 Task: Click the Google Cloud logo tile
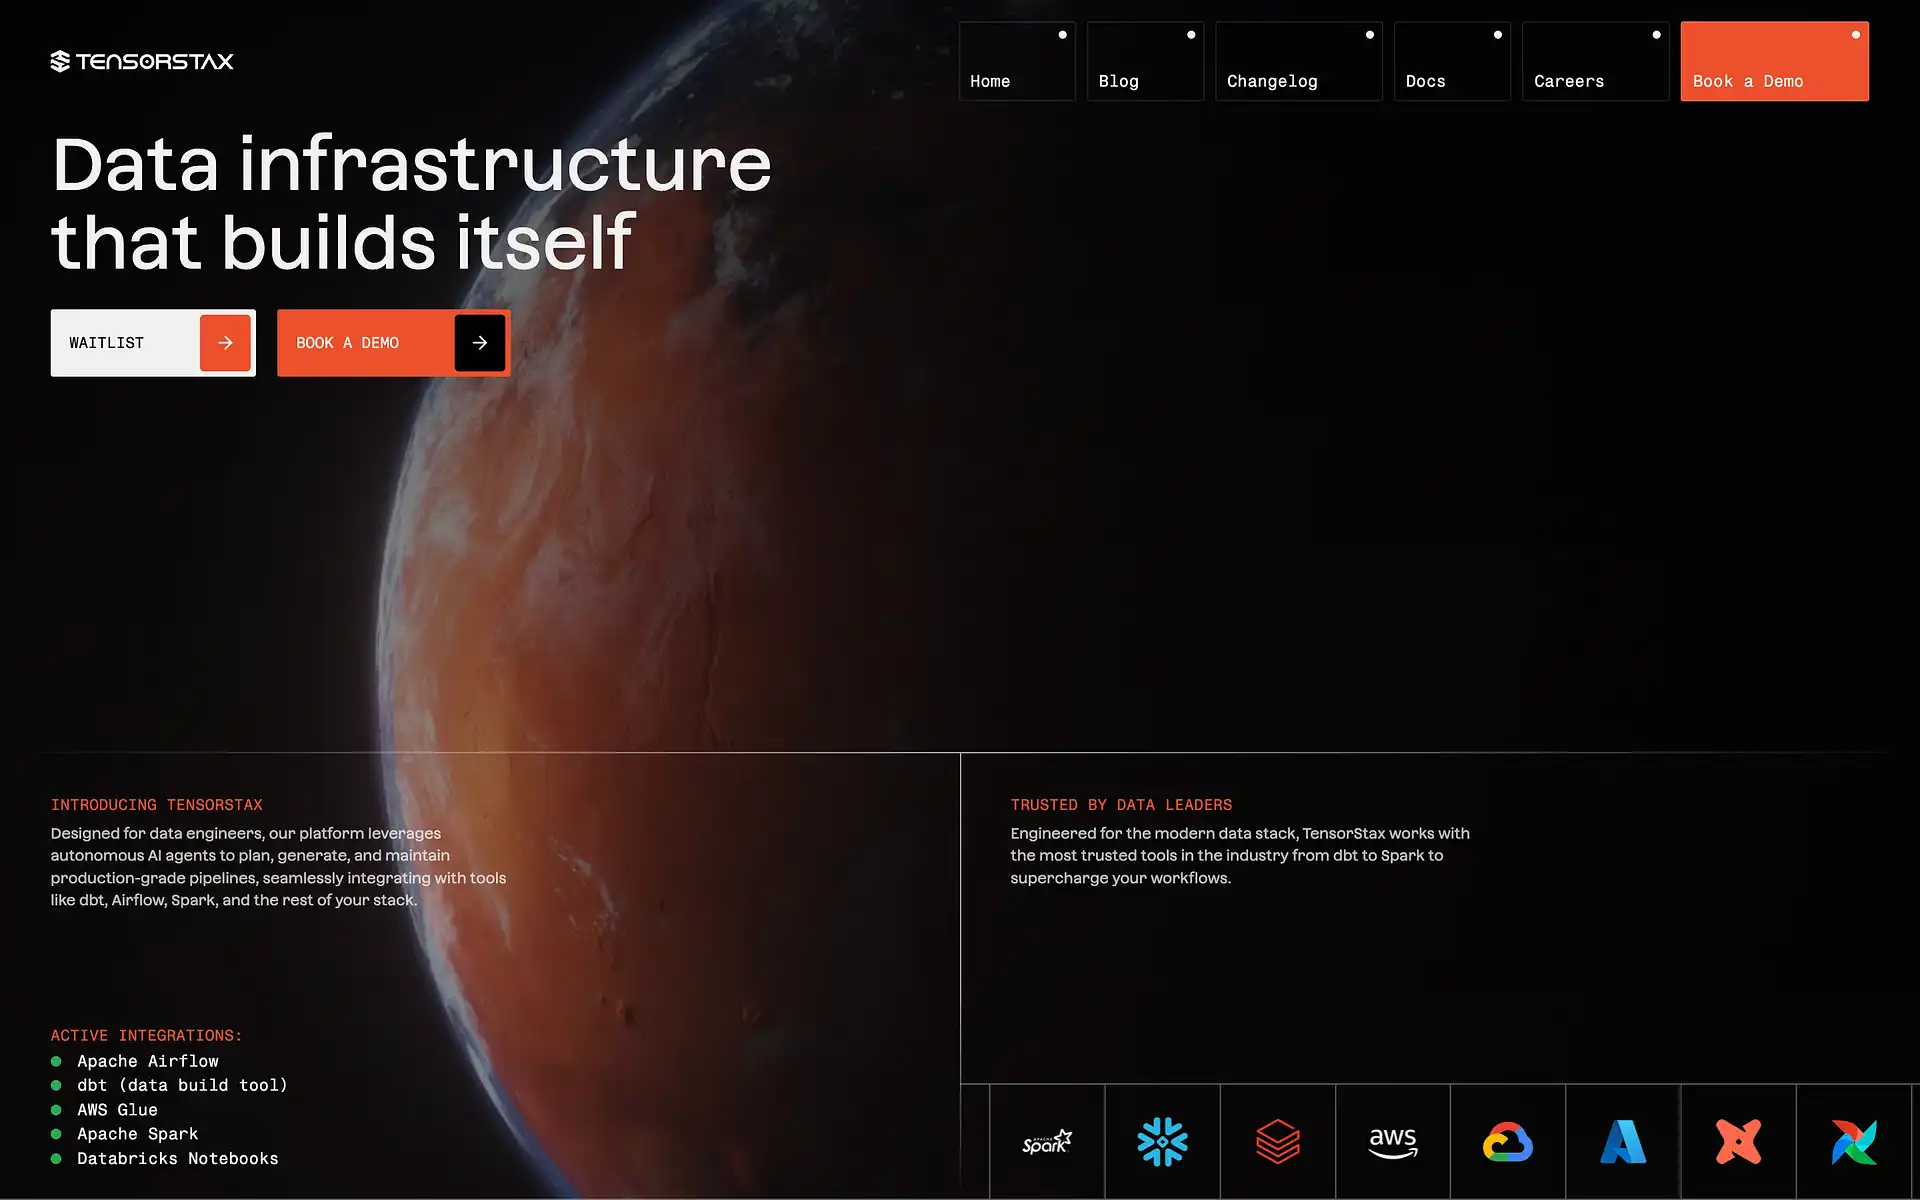pyautogui.click(x=1507, y=1141)
